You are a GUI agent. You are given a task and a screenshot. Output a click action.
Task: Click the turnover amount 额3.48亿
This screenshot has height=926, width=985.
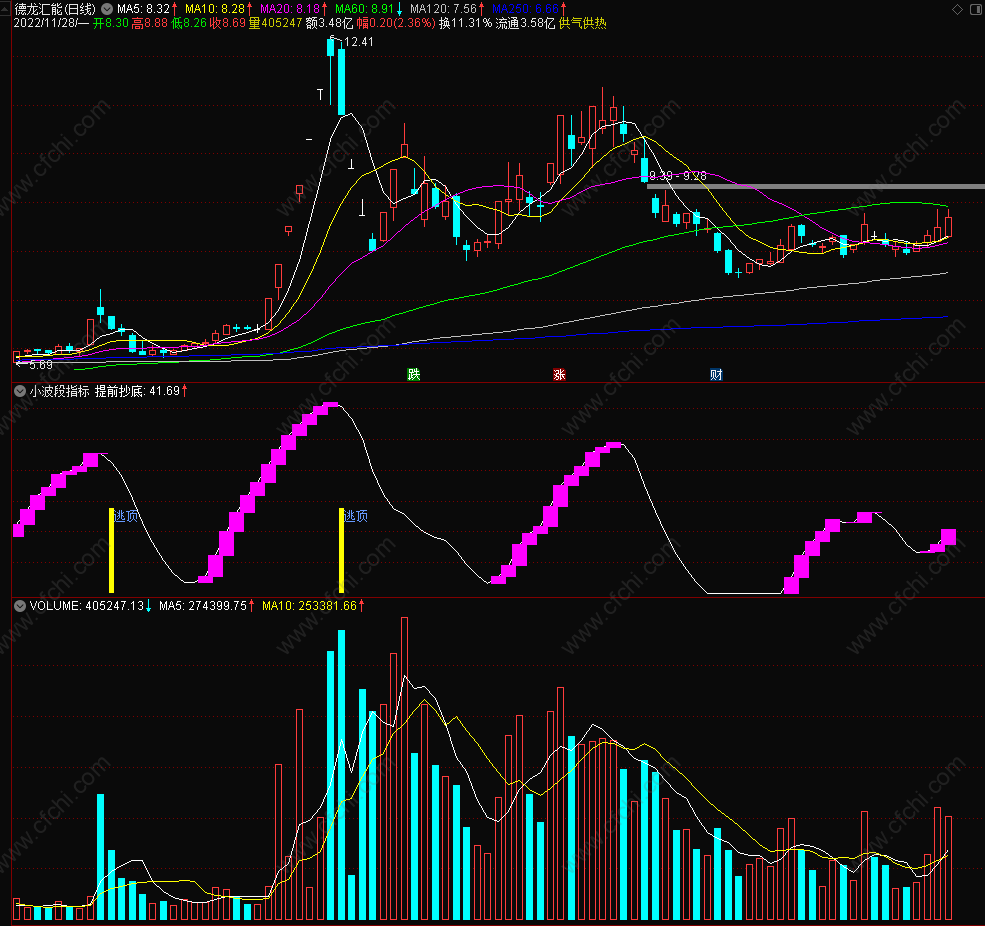(x=329, y=23)
